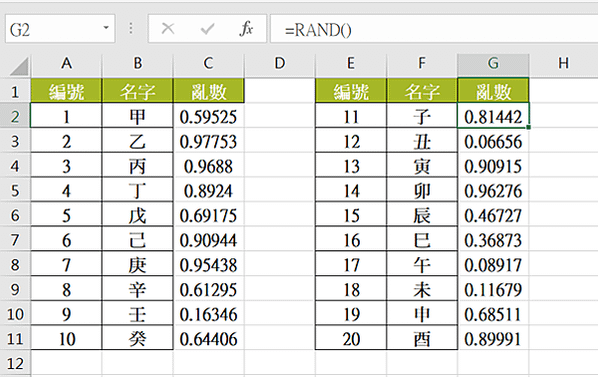The image size is (598, 377).
Task: Click the 名字 header in cell F1
Action: click(422, 91)
